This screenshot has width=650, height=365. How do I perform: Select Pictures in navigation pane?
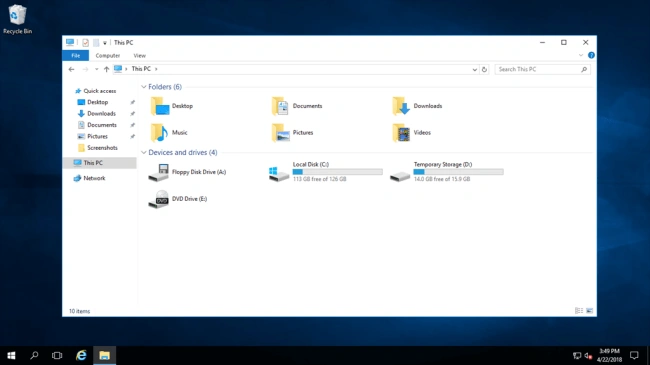click(x=97, y=136)
